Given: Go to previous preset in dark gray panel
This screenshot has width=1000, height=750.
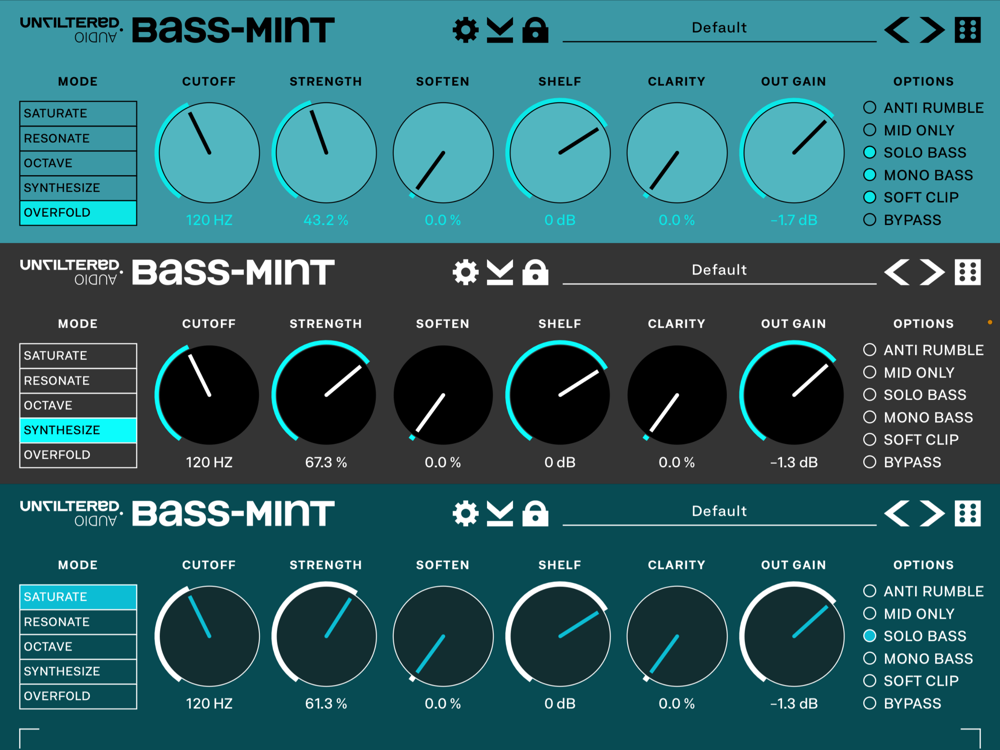Looking at the screenshot, I should click(x=897, y=272).
